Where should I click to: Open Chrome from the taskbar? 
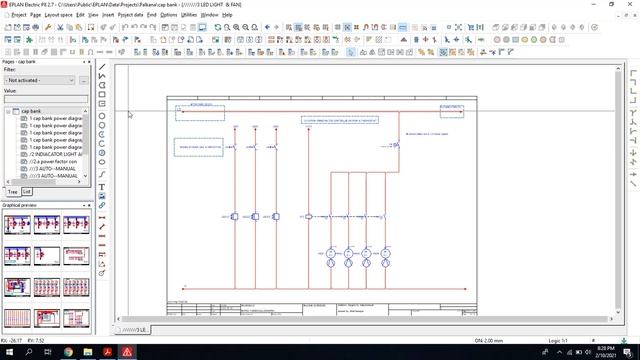pos(68,352)
